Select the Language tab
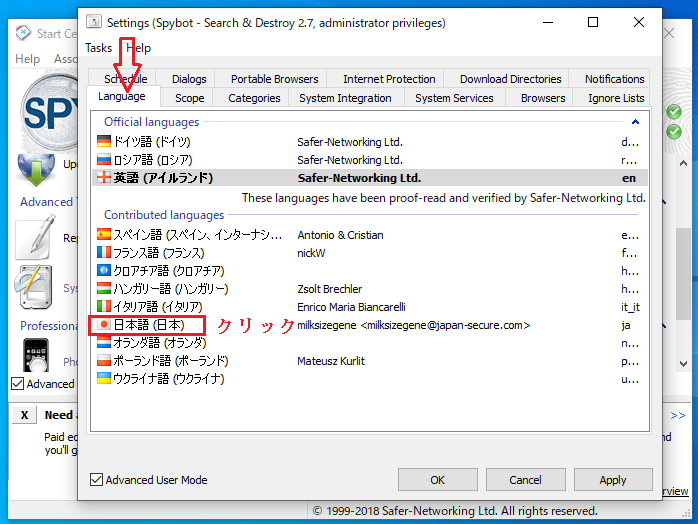 pos(122,96)
